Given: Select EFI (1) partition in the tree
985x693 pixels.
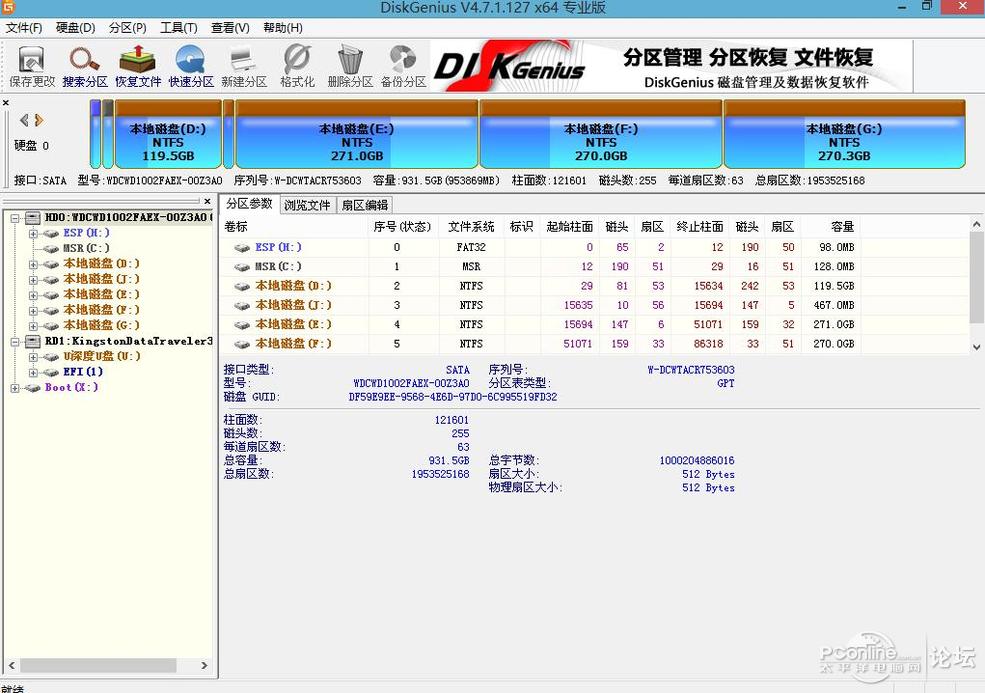Looking at the screenshot, I should pyautogui.click(x=83, y=372).
